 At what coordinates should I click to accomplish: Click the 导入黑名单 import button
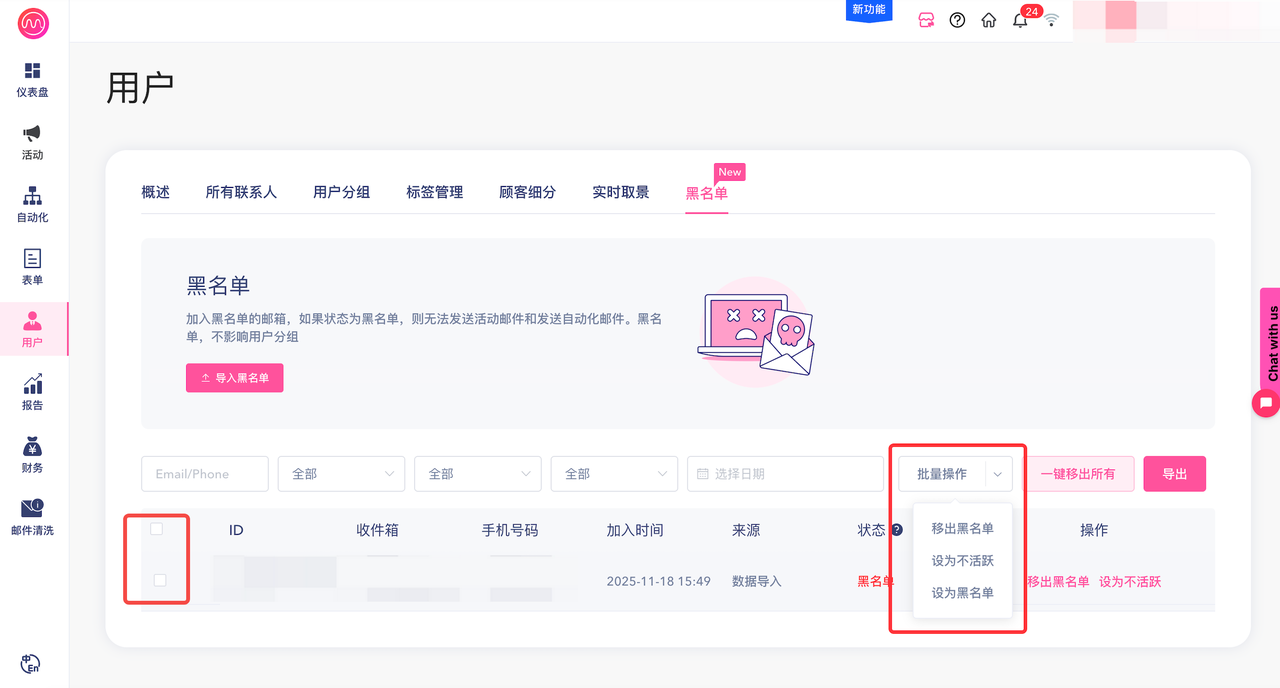235,378
